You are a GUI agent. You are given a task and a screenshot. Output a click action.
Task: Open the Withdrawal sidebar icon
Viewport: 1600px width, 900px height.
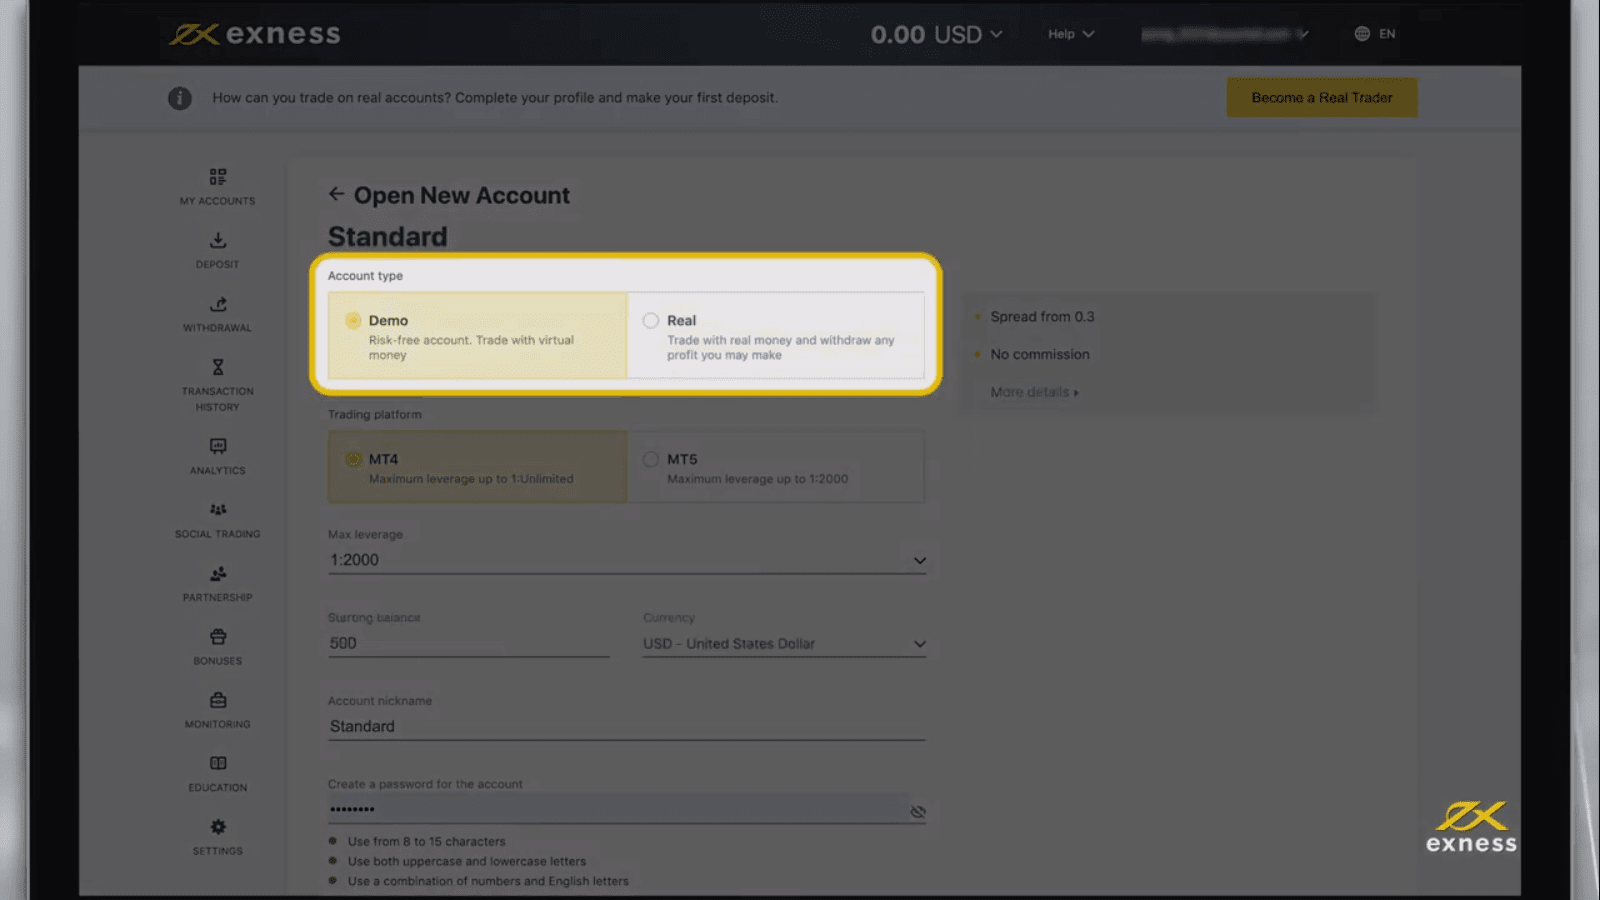click(217, 304)
